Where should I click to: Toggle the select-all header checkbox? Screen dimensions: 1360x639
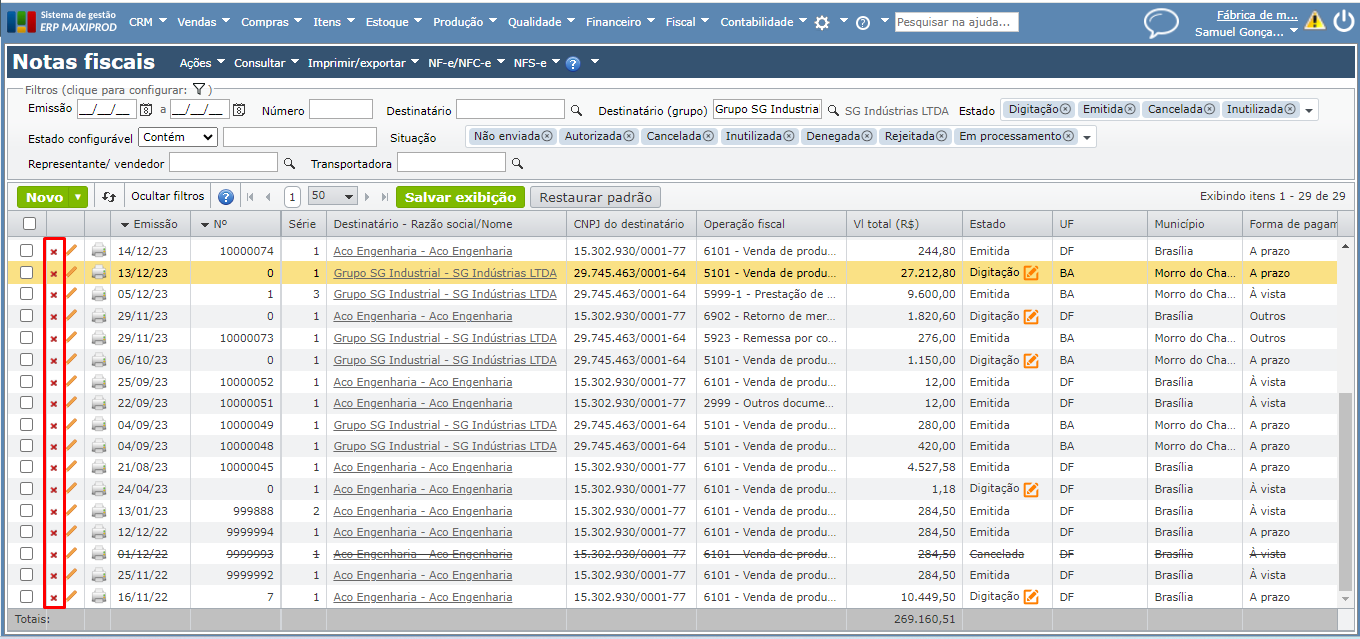(29, 224)
